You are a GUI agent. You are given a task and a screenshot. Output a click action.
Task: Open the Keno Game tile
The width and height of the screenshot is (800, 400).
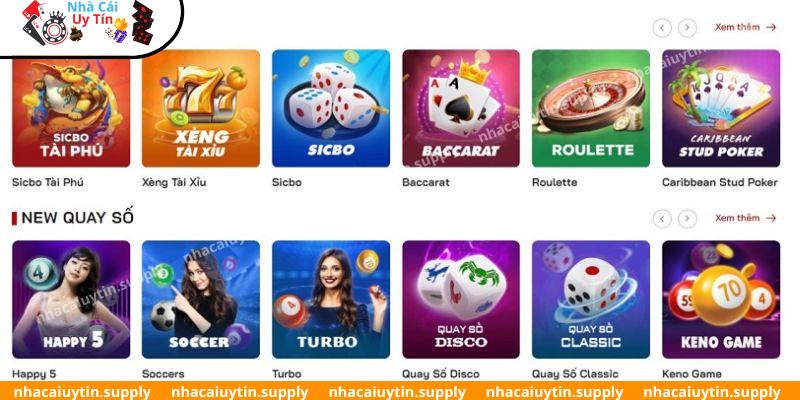coord(721,299)
